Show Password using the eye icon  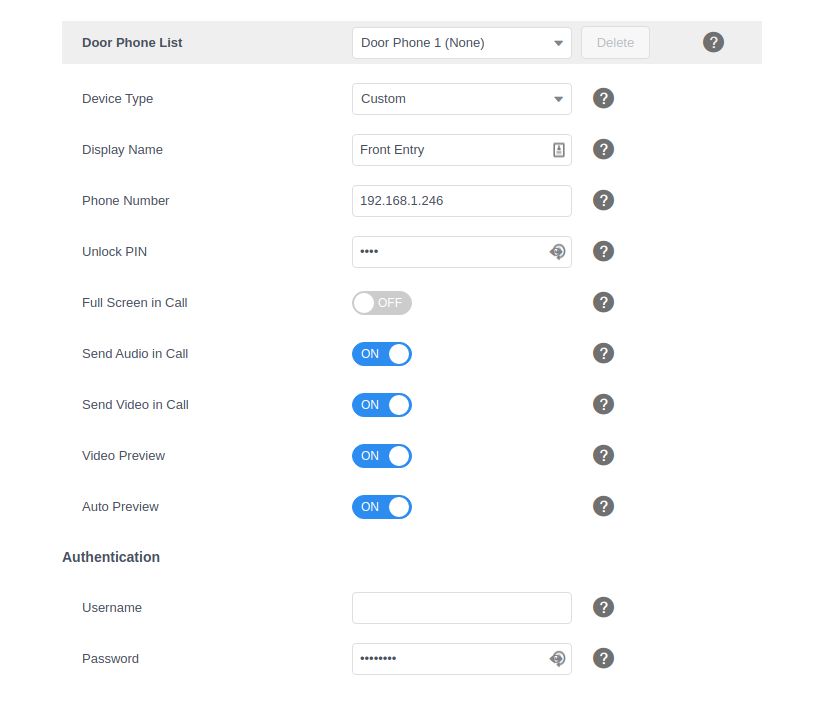pyautogui.click(x=558, y=658)
